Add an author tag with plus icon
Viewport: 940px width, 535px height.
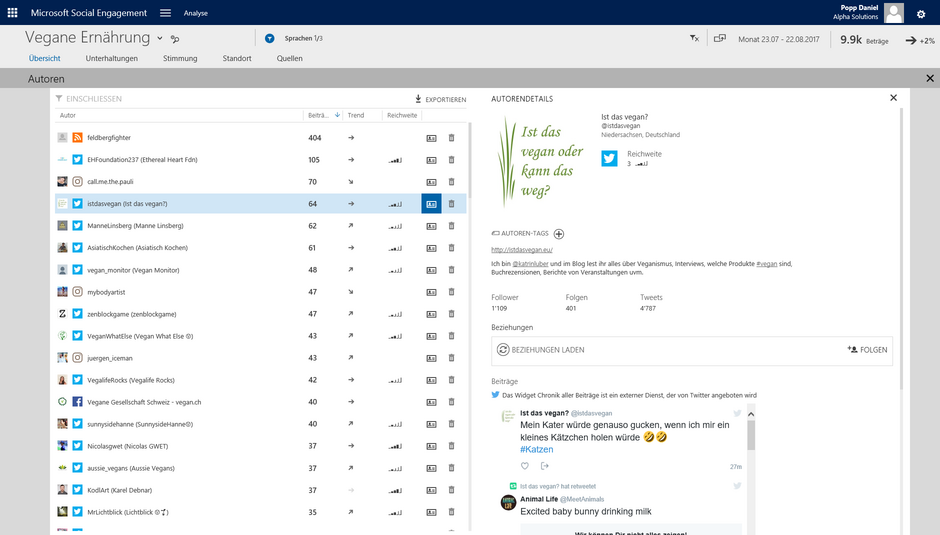(559, 234)
